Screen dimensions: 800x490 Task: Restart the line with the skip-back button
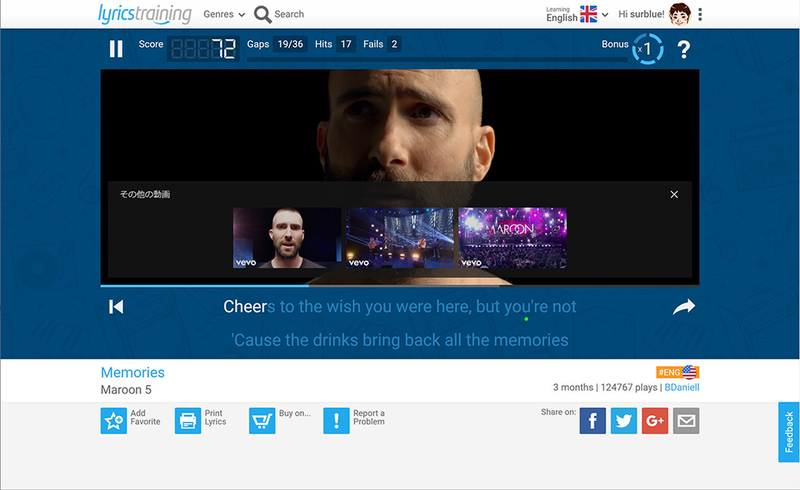click(116, 307)
